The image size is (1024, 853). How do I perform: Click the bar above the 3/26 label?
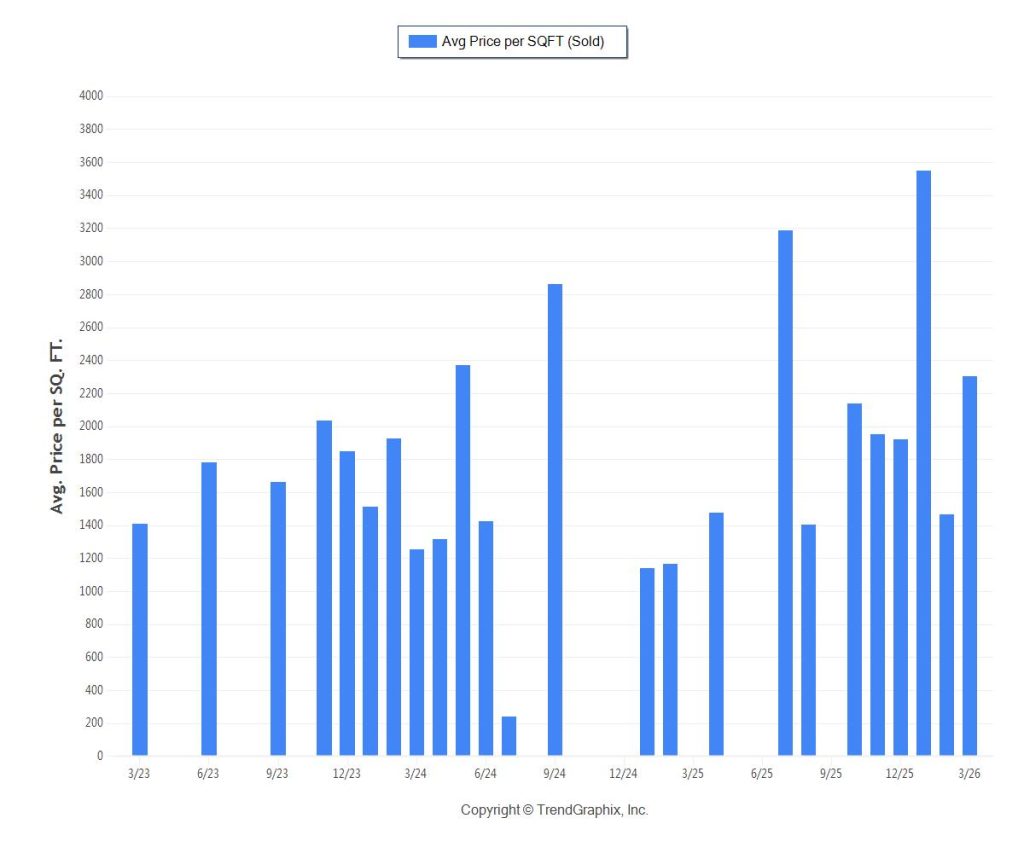[970, 566]
